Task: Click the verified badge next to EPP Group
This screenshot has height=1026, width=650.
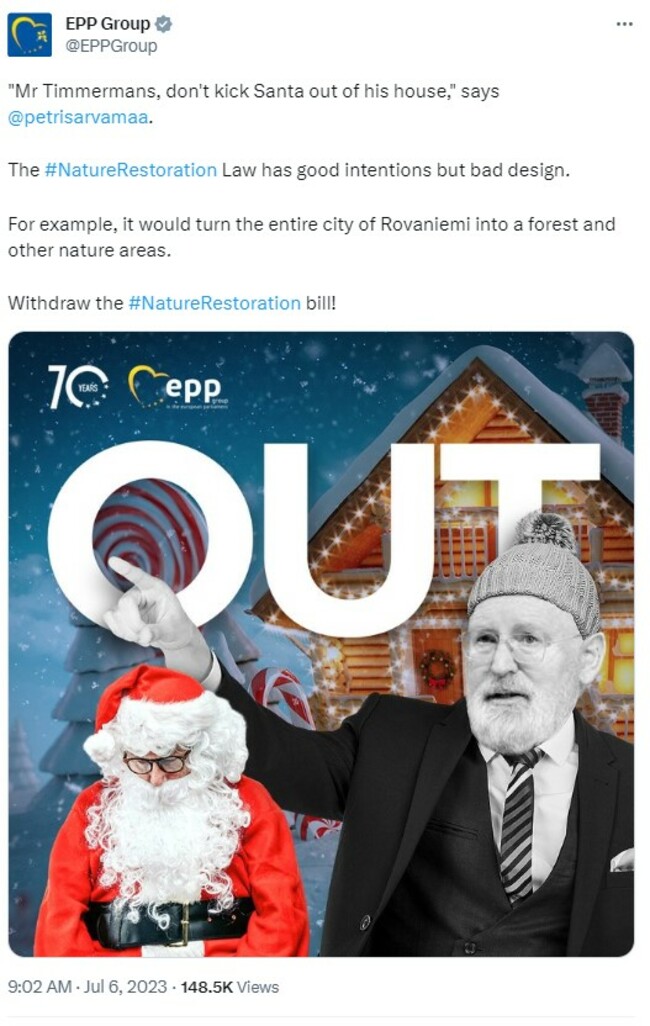Action: click(x=164, y=24)
